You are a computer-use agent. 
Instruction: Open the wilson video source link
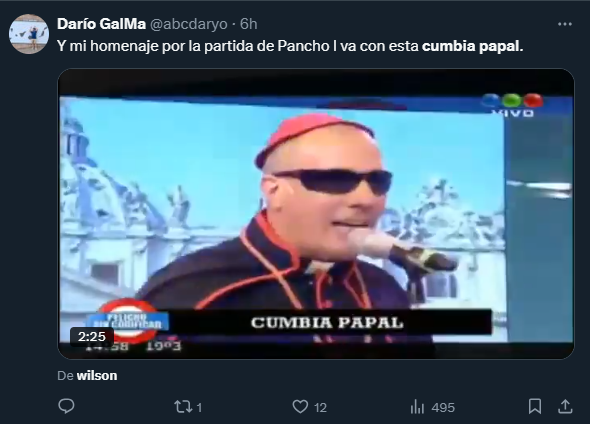[x=97, y=375]
